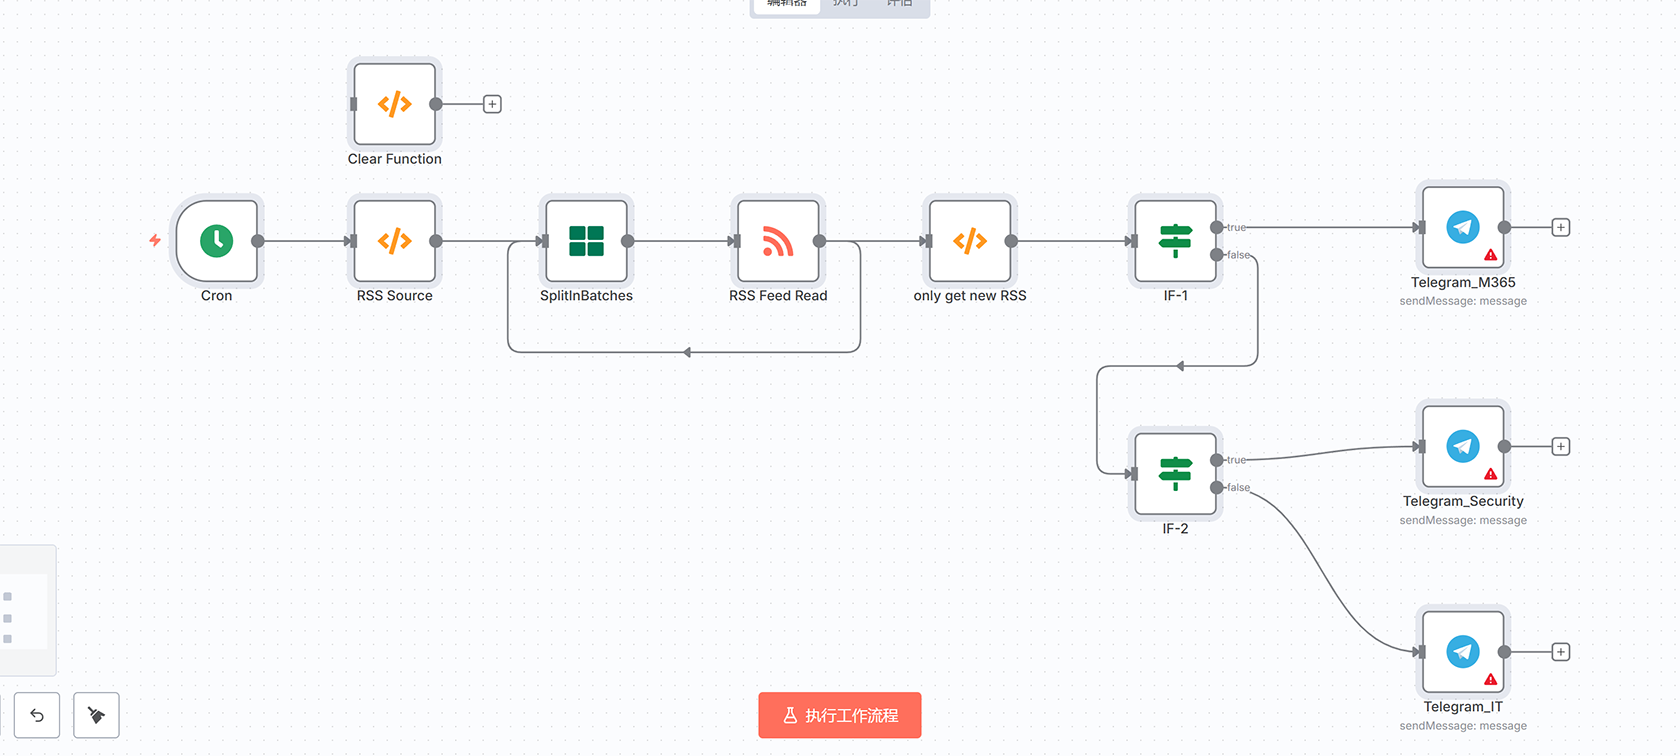
Task: Switch to the 编辑器 tab
Action: [x=787, y=4]
